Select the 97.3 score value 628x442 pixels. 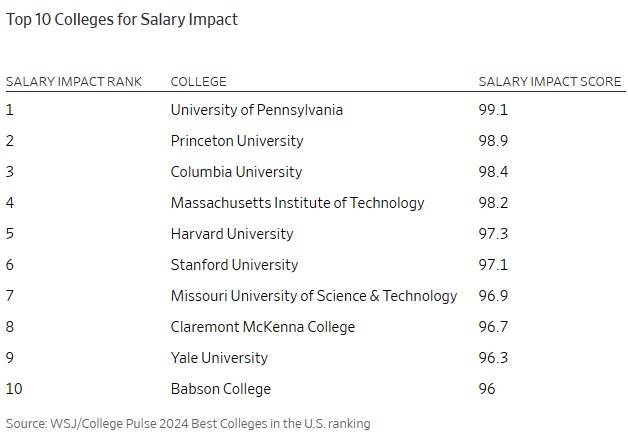tap(493, 234)
